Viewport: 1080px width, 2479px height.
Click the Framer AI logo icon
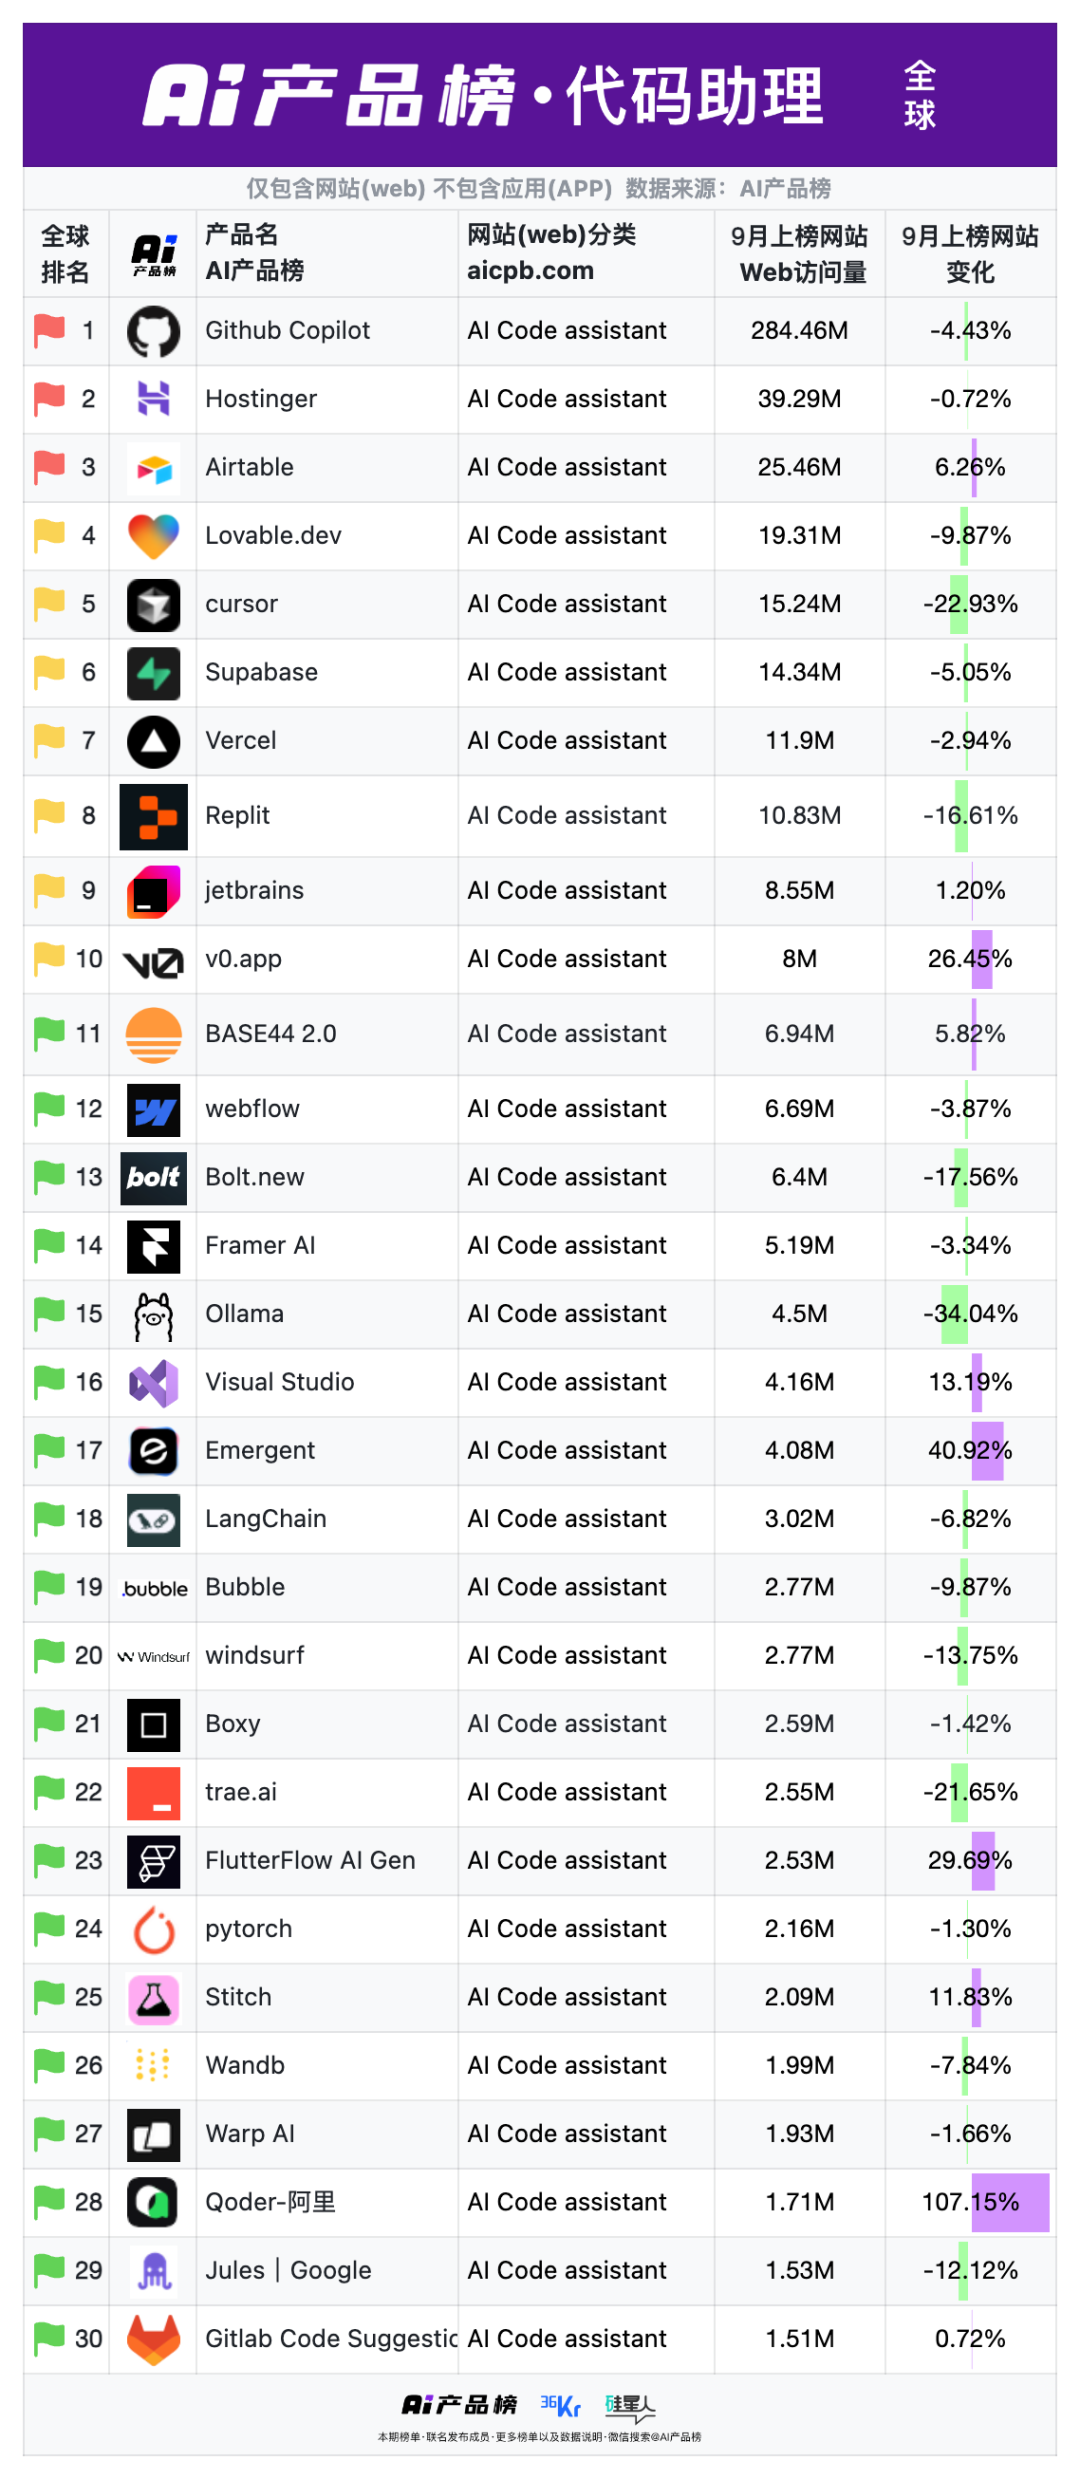pos(153,1246)
